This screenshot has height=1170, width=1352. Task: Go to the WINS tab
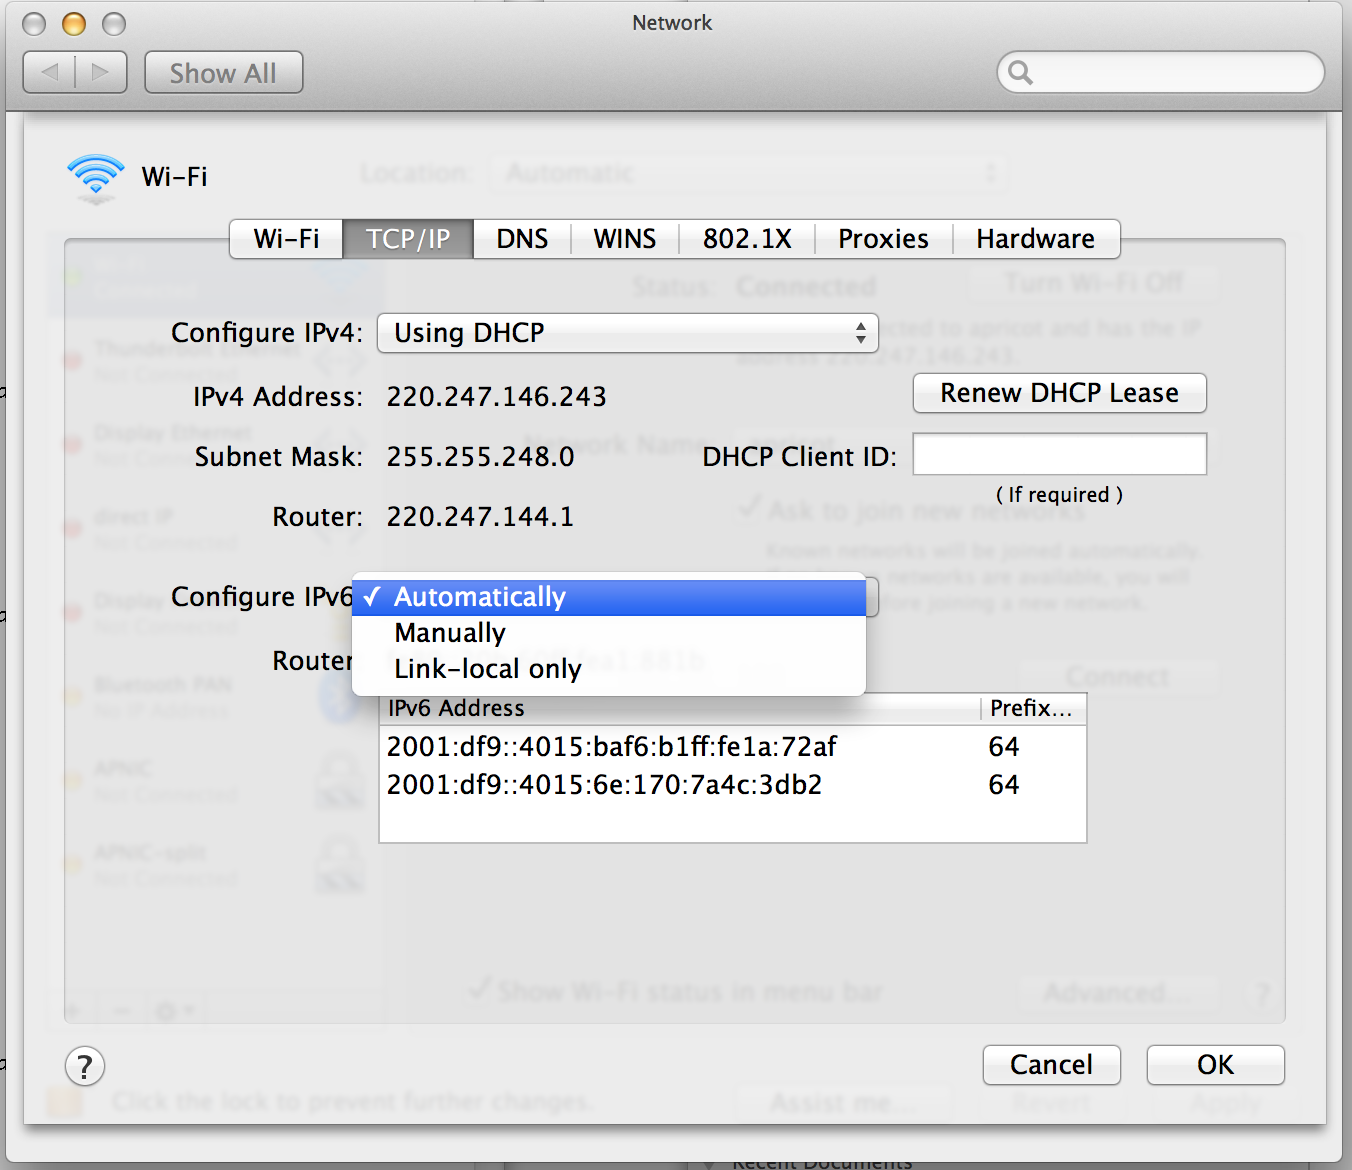coord(625,239)
